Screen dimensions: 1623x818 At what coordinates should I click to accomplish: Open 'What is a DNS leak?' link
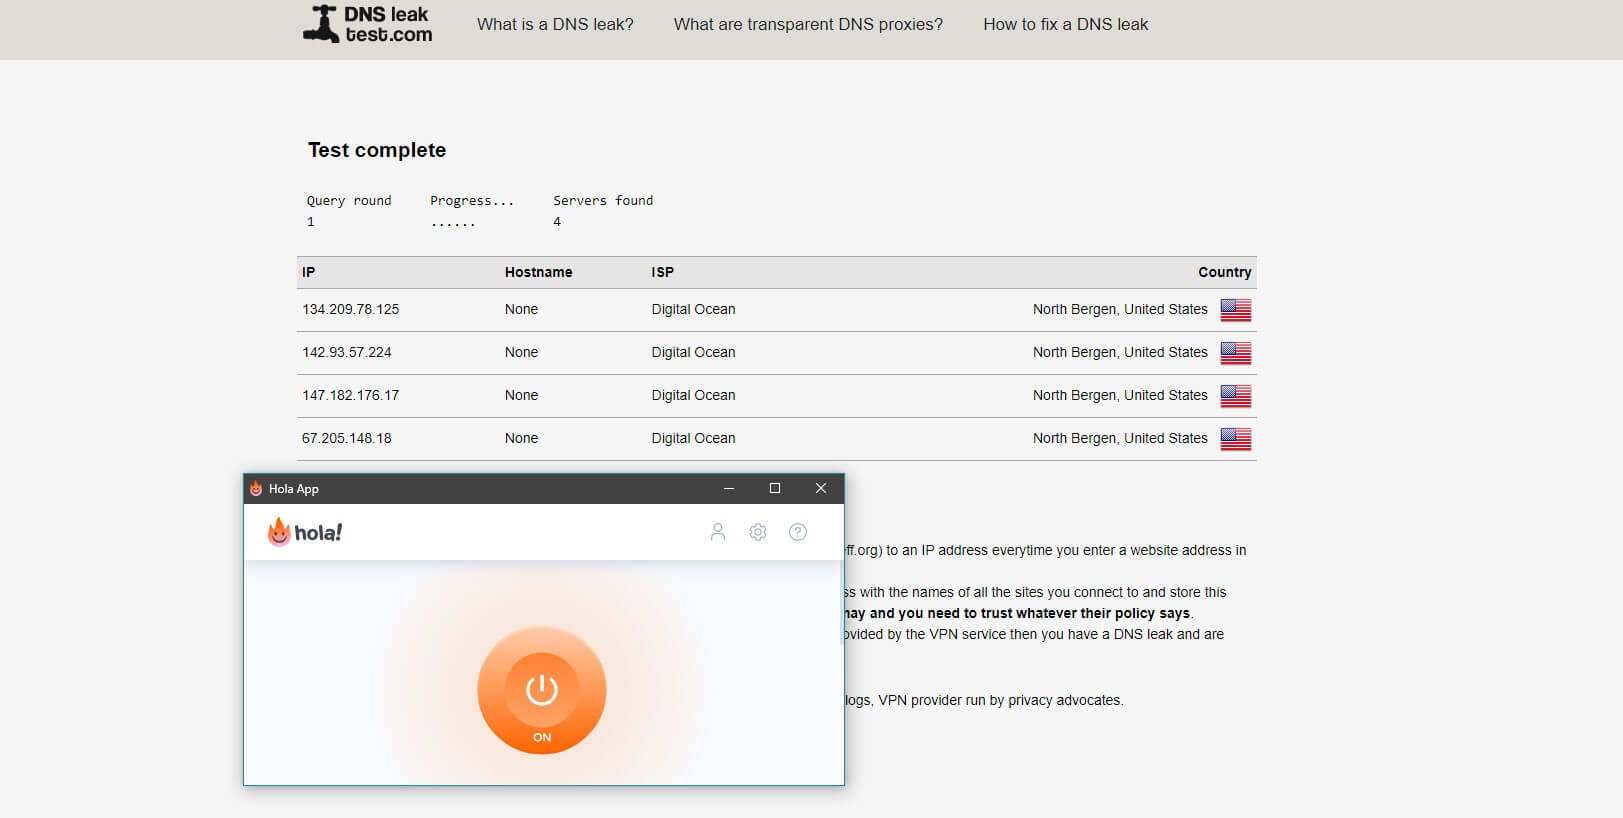[x=555, y=24]
